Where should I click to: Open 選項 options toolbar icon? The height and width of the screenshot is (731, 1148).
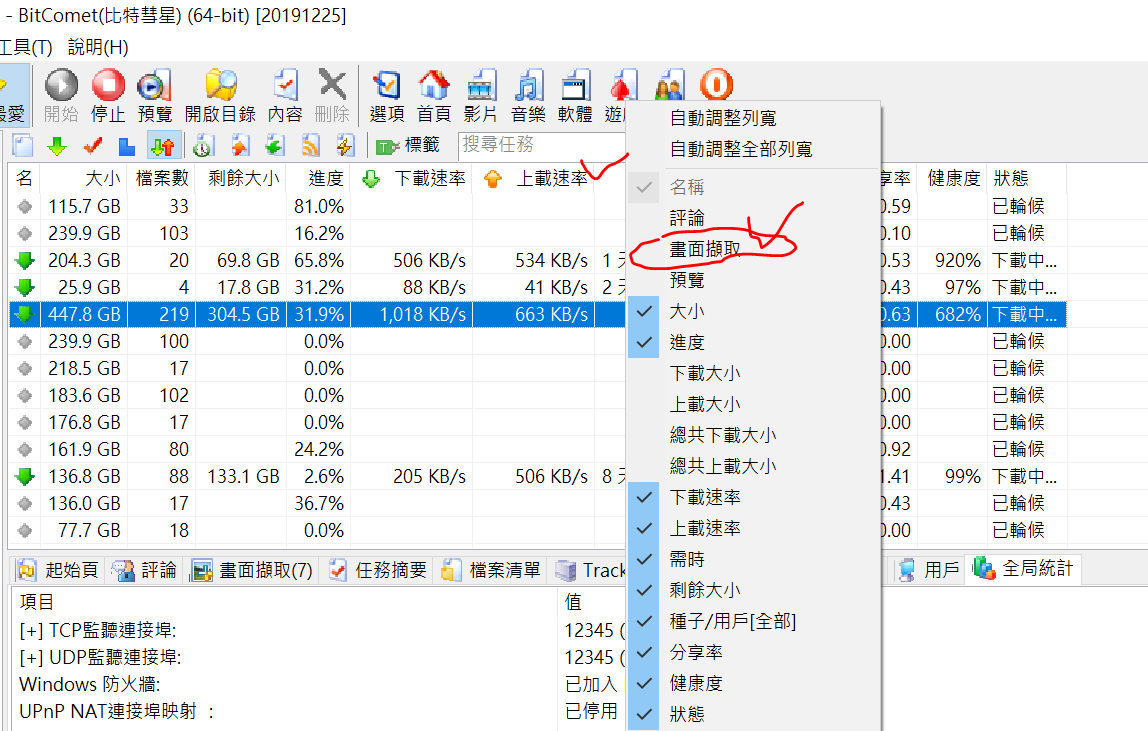pos(387,95)
